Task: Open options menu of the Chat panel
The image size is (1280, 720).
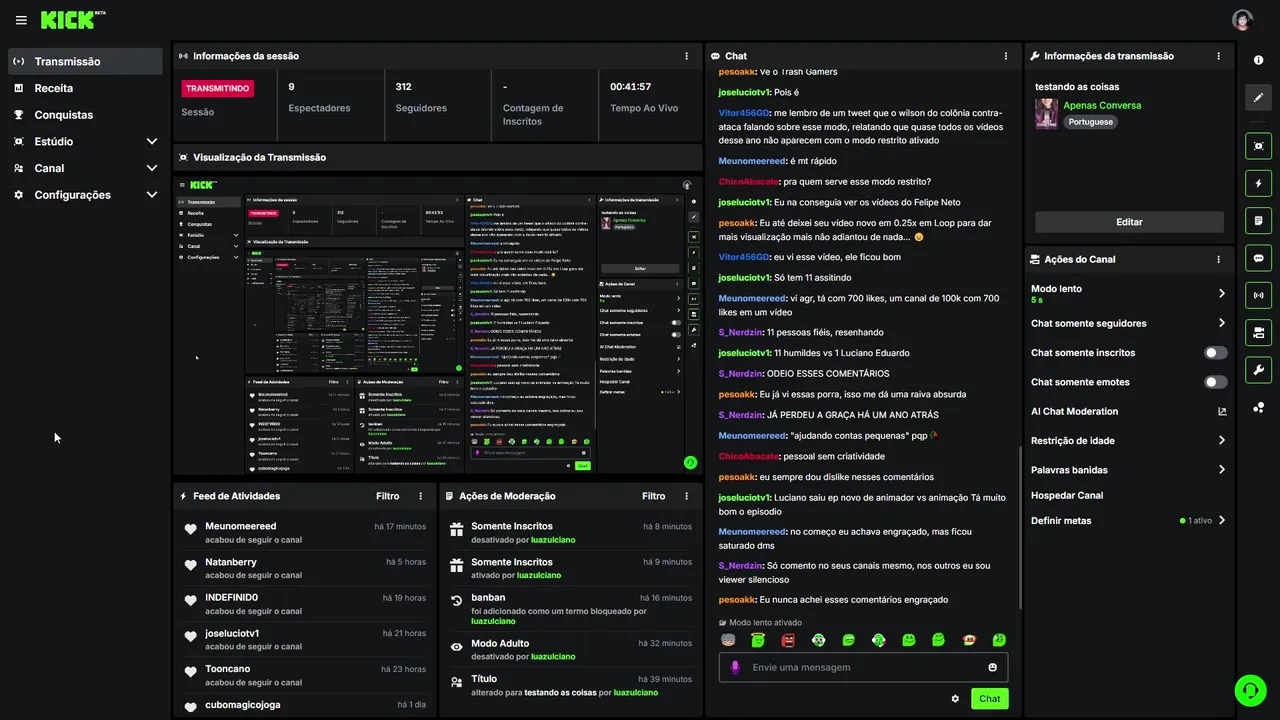Action: tap(1006, 56)
